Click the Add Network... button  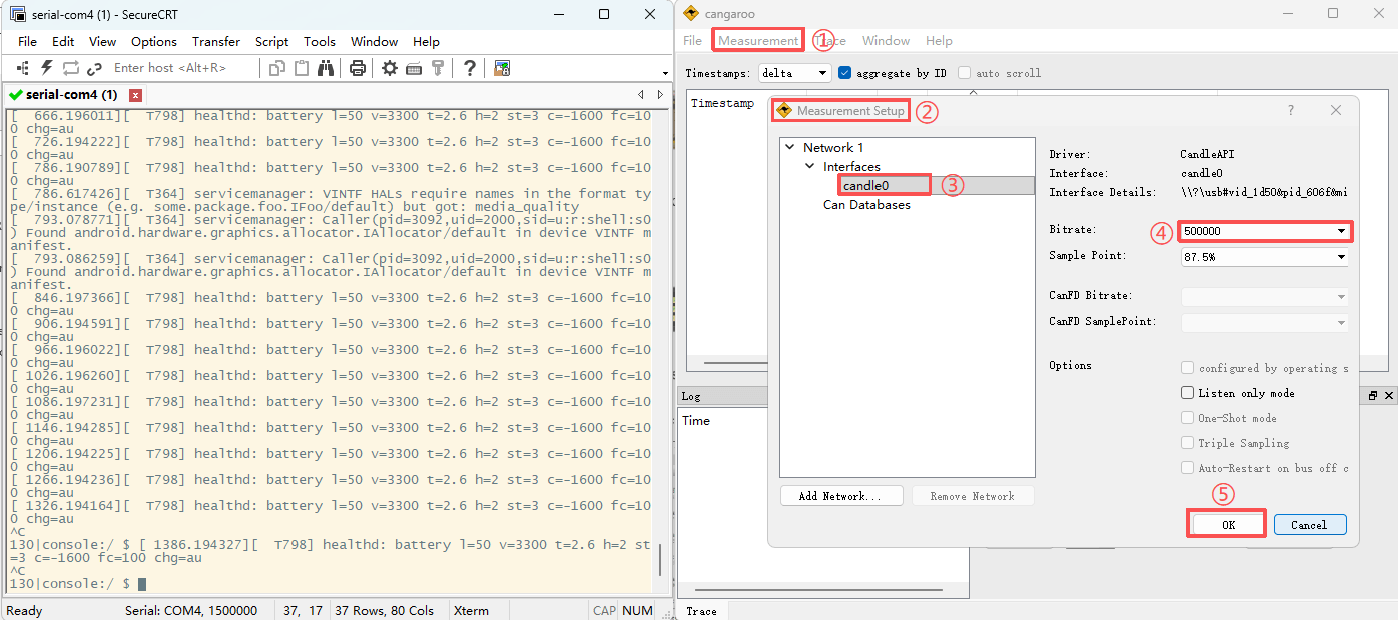coord(841,496)
